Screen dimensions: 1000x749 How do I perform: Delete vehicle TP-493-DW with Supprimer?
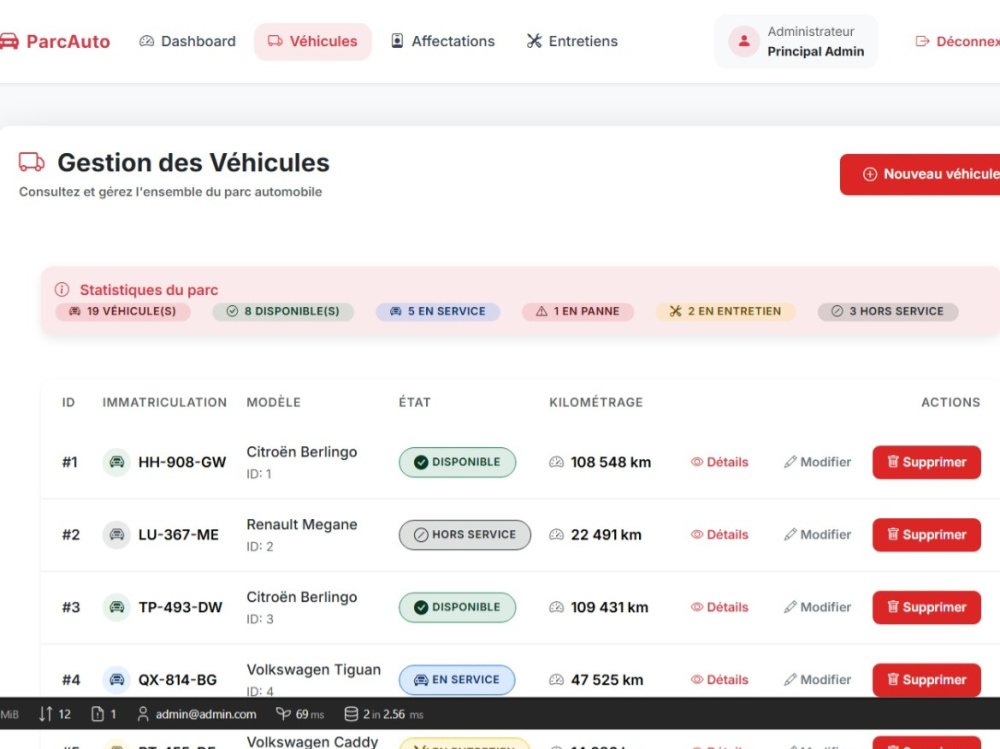[x=927, y=607]
